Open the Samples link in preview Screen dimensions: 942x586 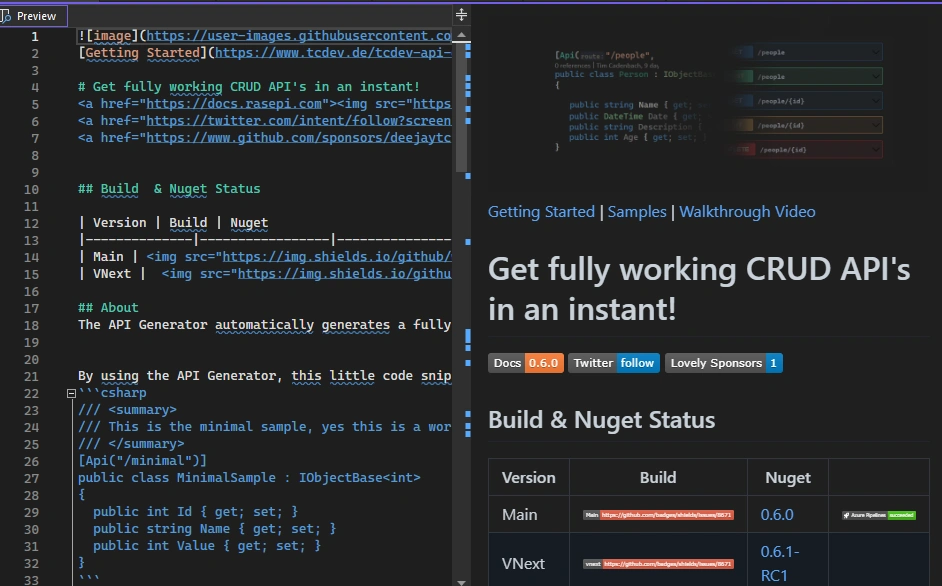pos(638,212)
